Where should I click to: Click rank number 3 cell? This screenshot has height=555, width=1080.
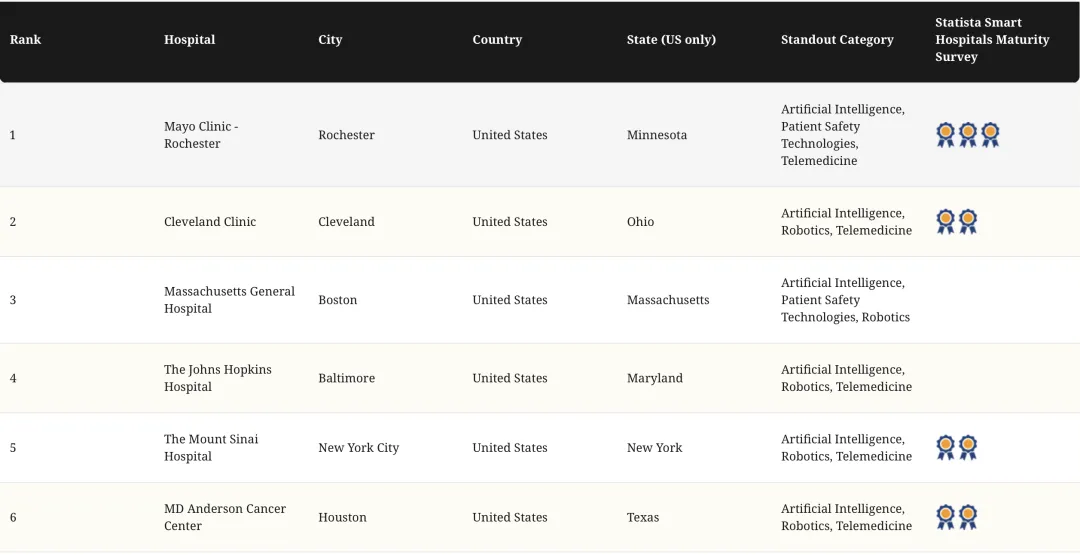point(12,300)
